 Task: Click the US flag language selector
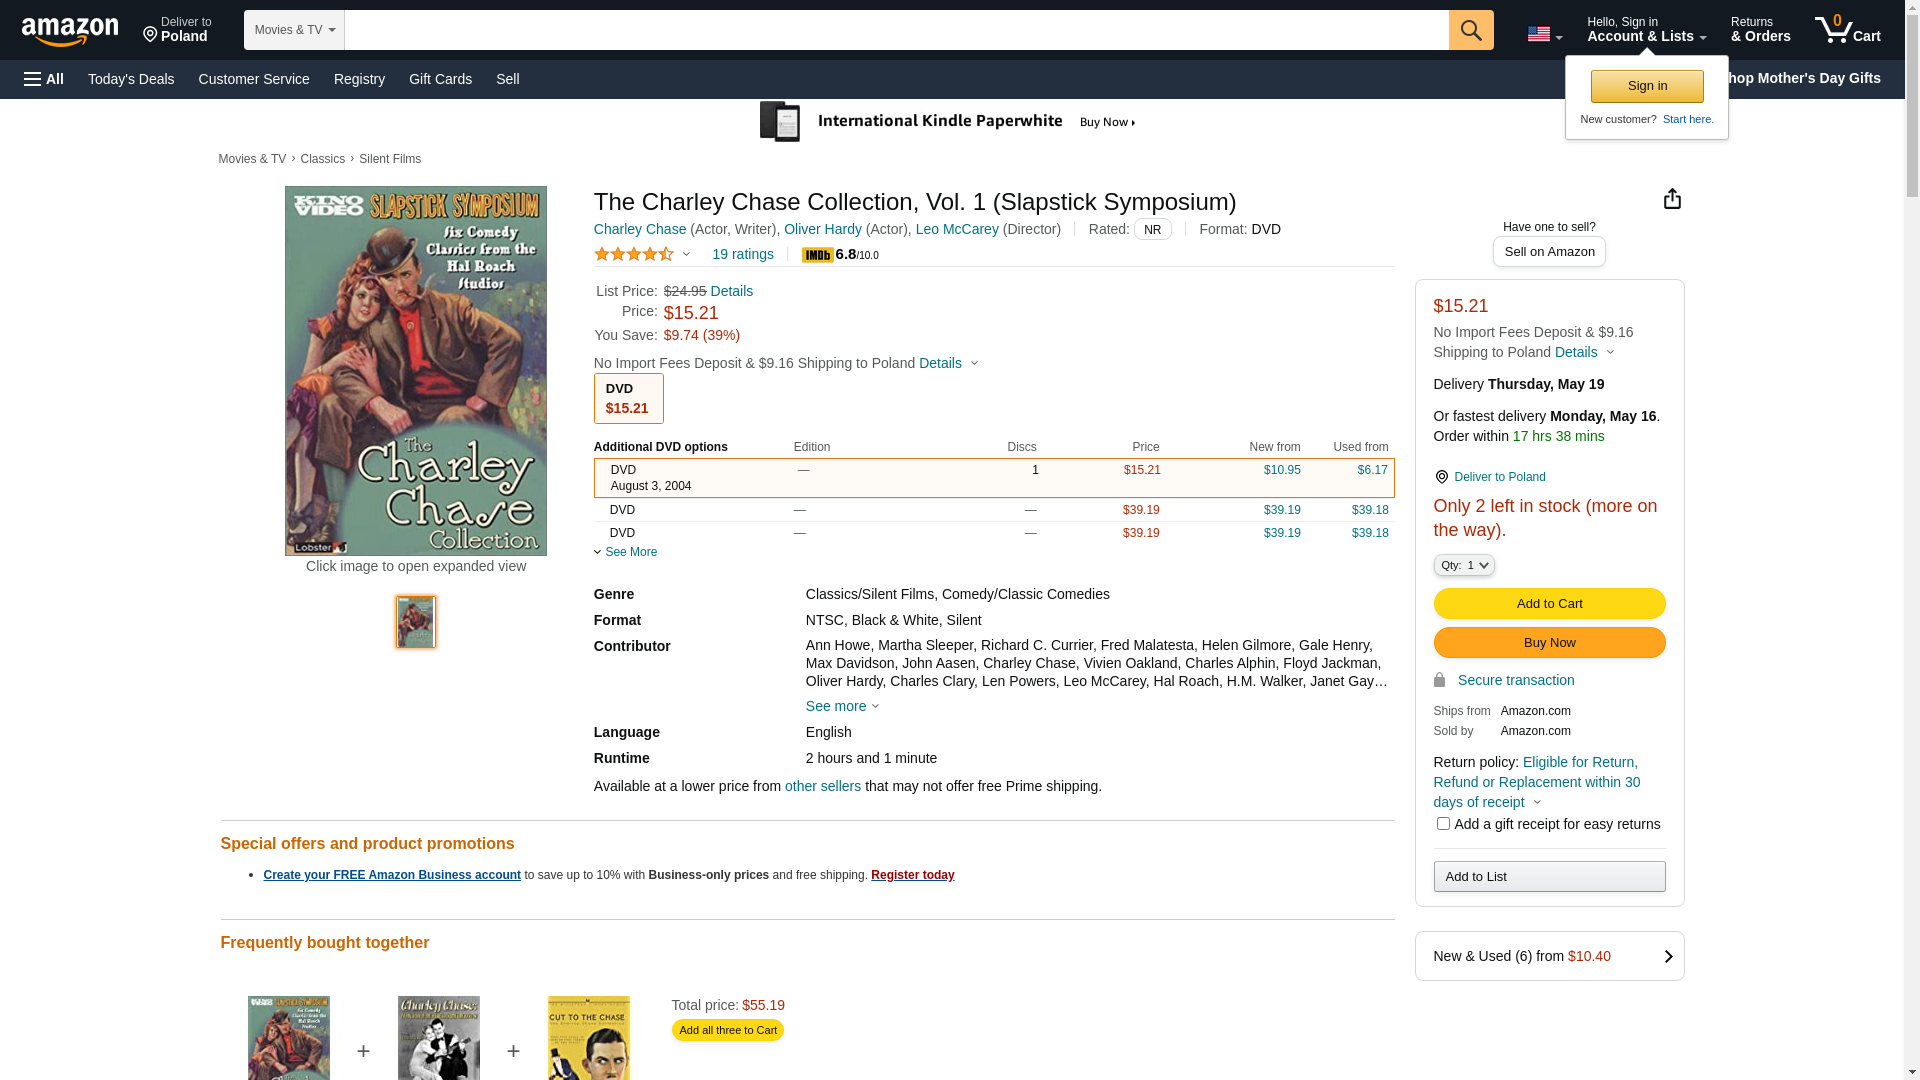tap(1544, 34)
